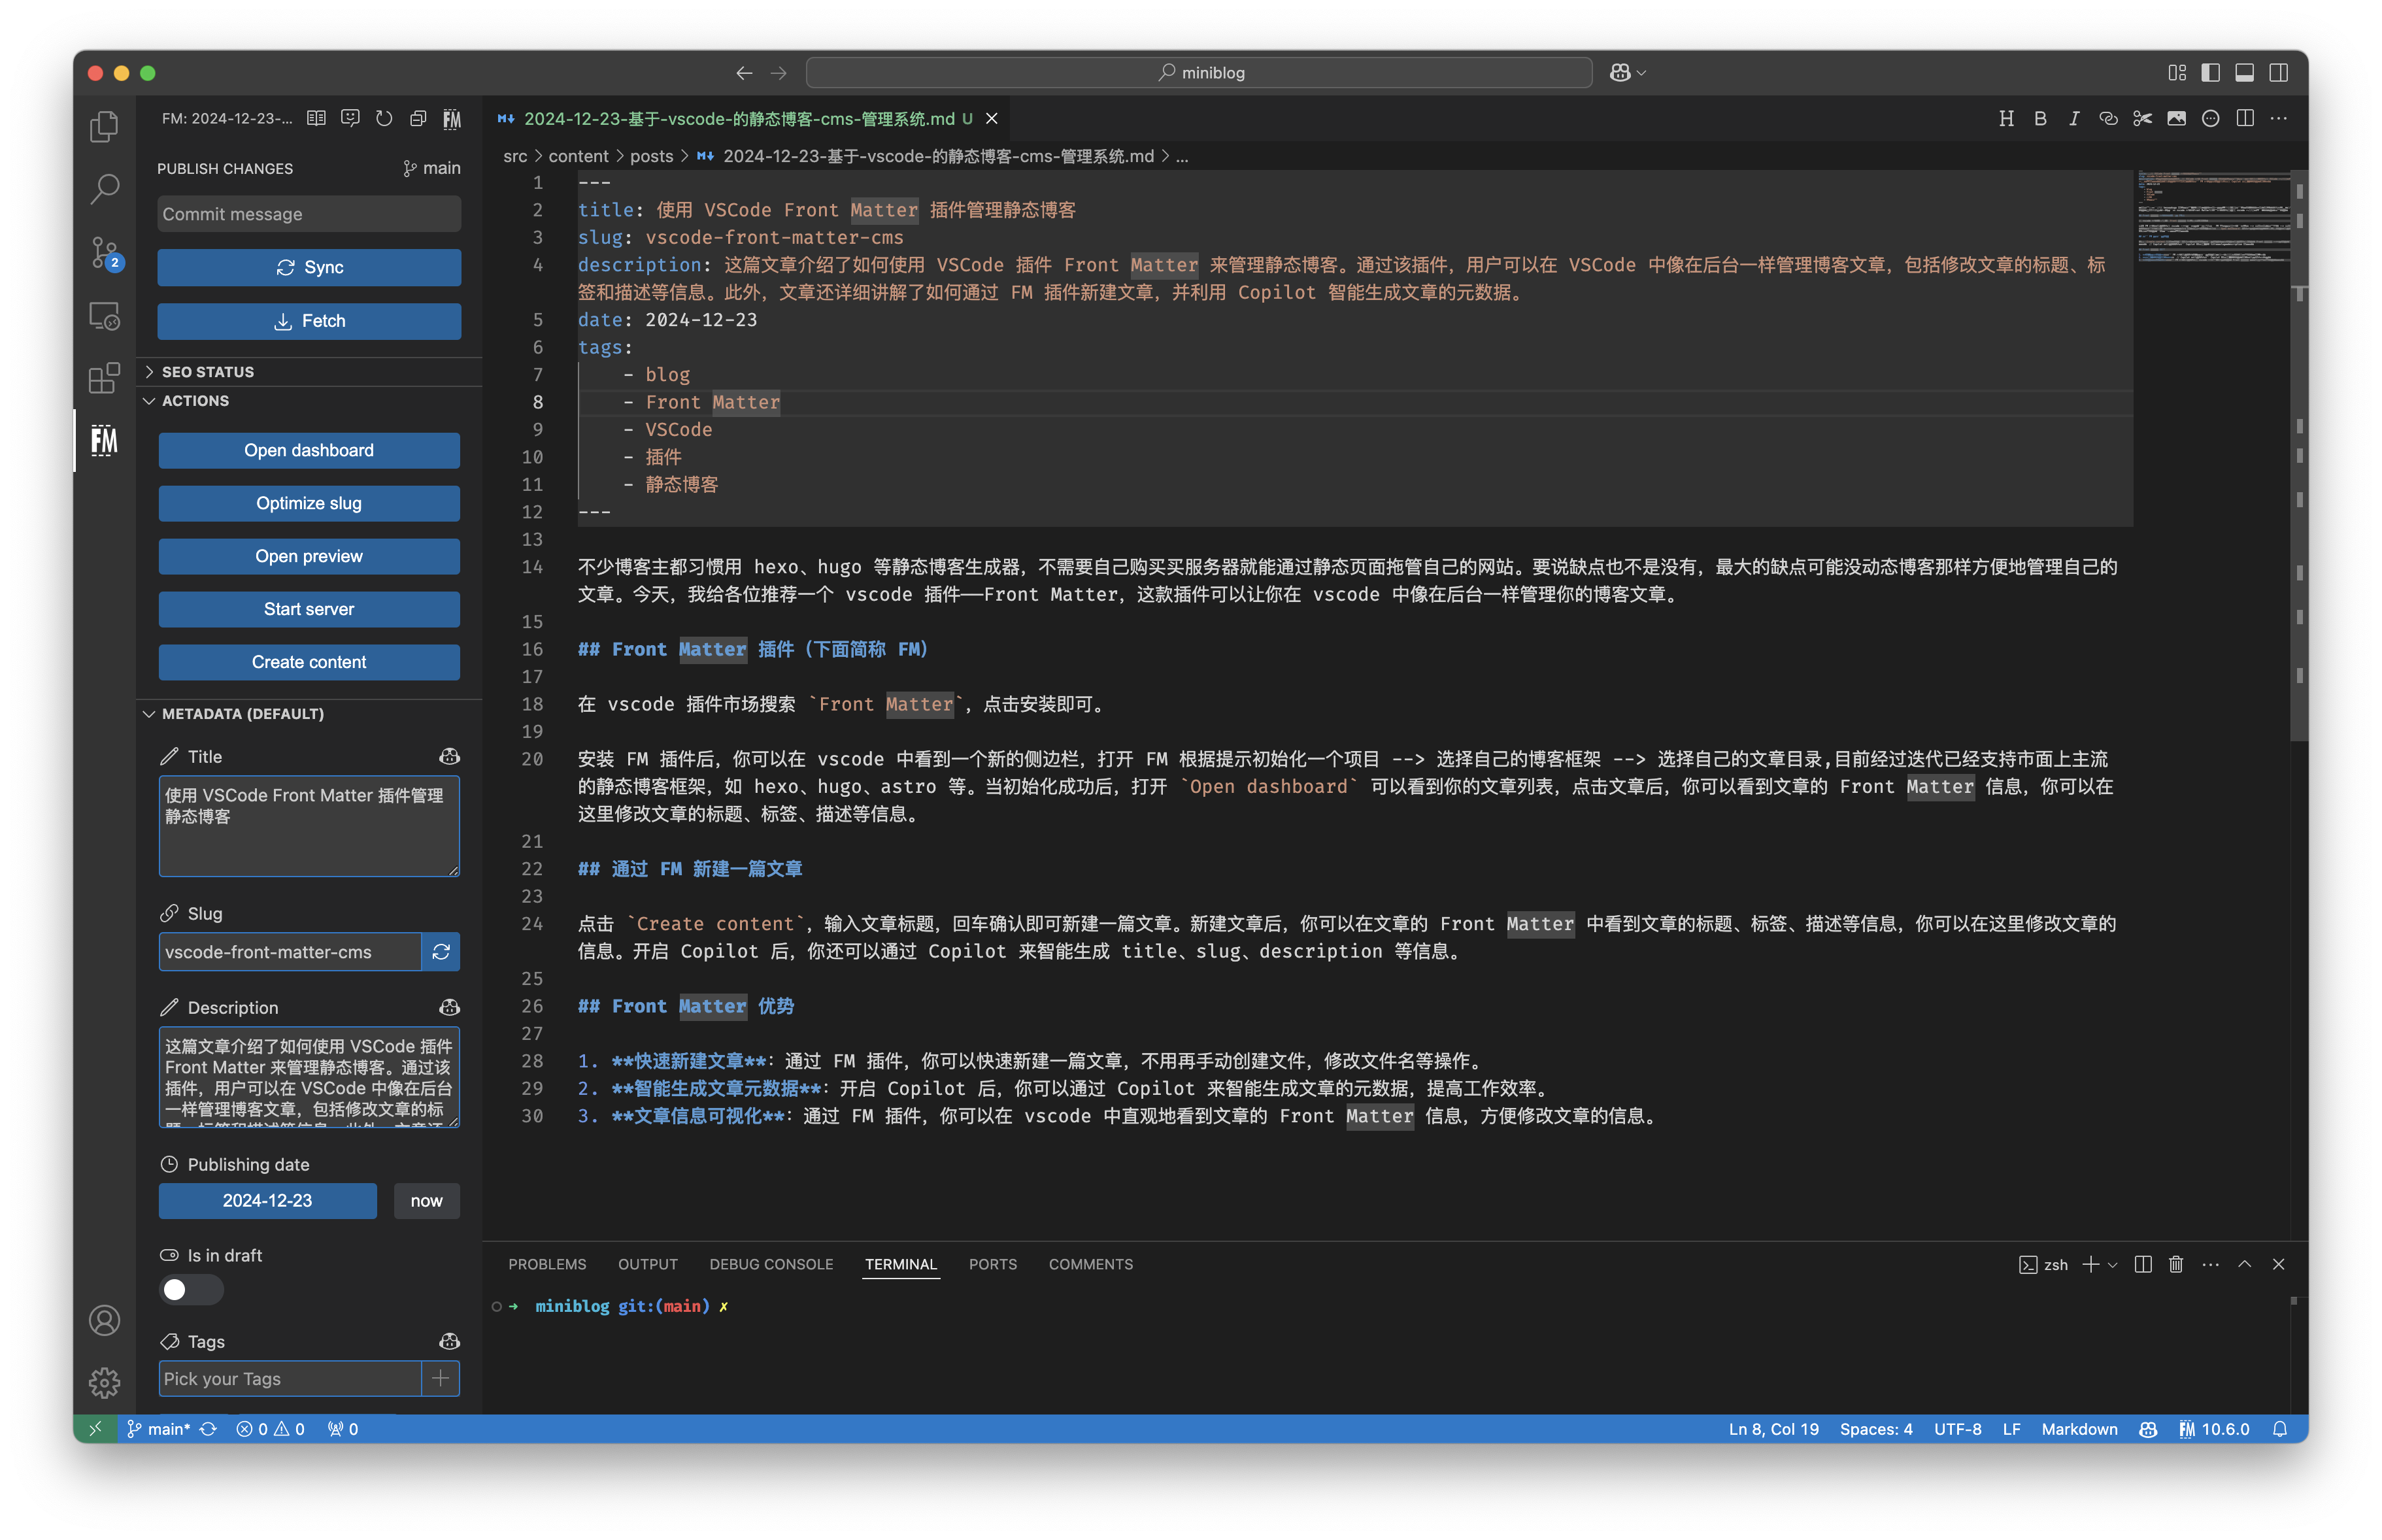Screen dimensions: 2382x1540
Task: Collapse the ACTIONS section
Action: coord(309,401)
